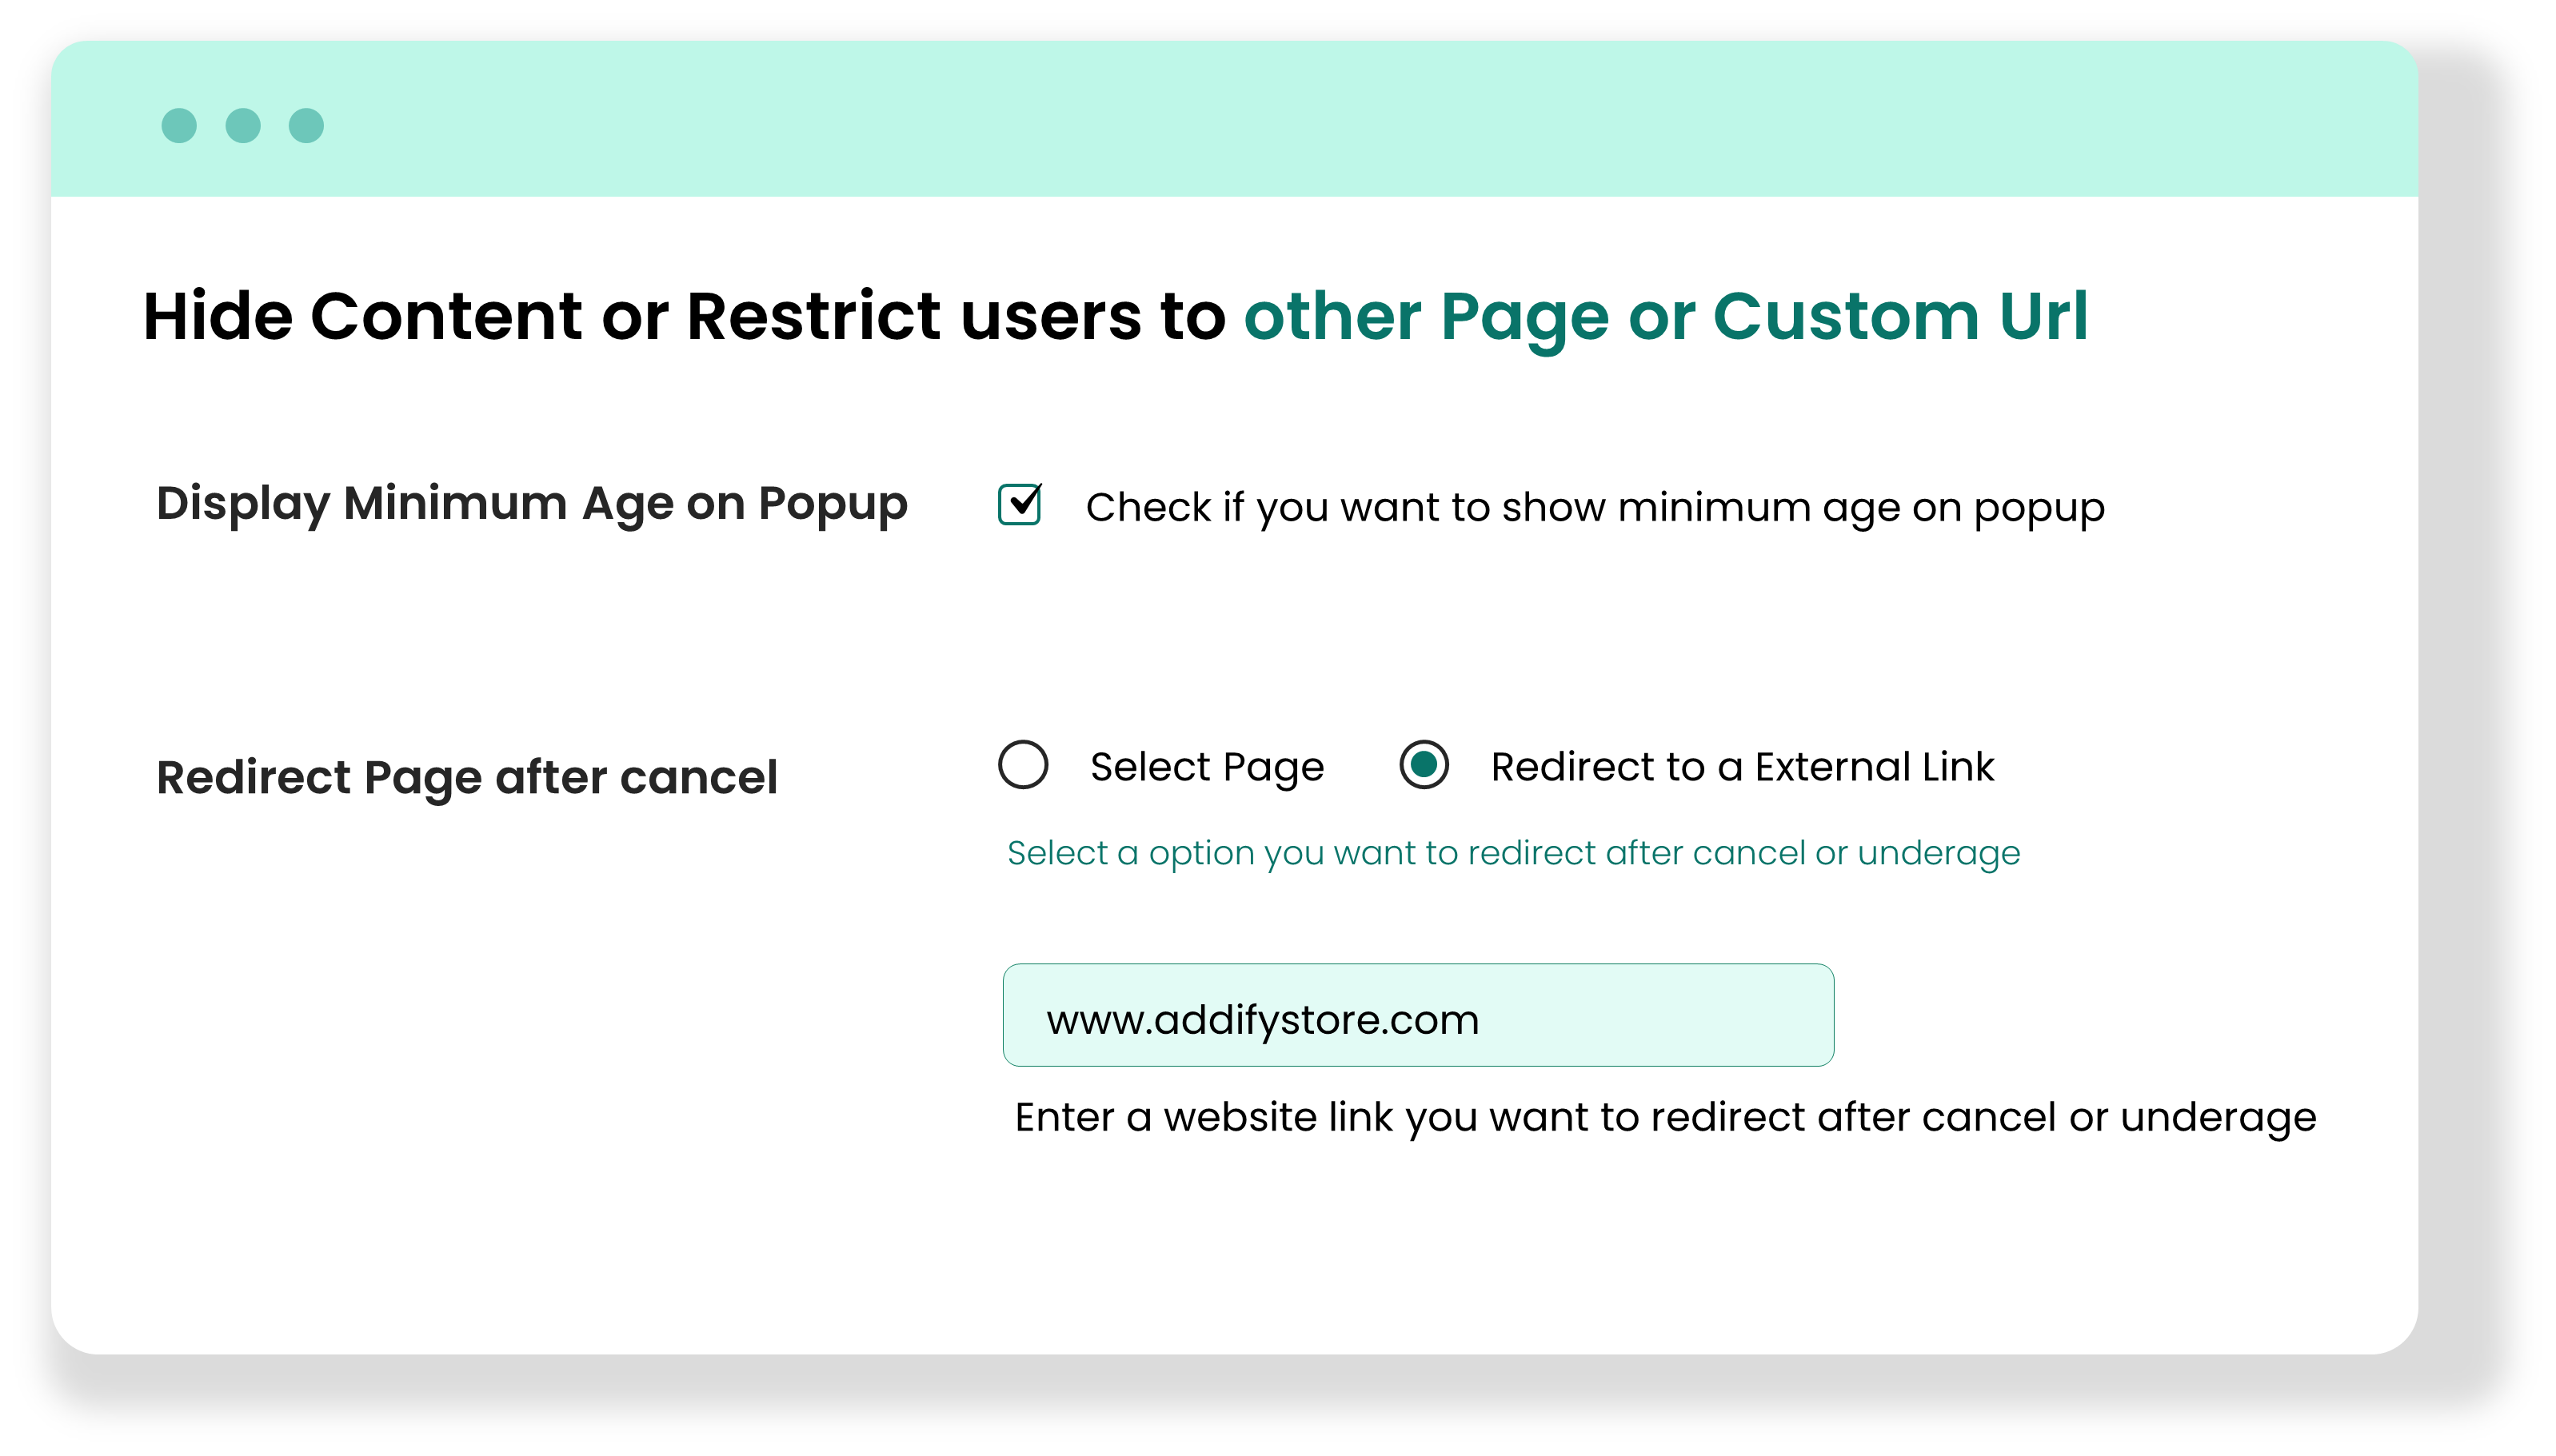Click the filled External Link radio circle
2556x1456 pixels.
(1424, 766)
